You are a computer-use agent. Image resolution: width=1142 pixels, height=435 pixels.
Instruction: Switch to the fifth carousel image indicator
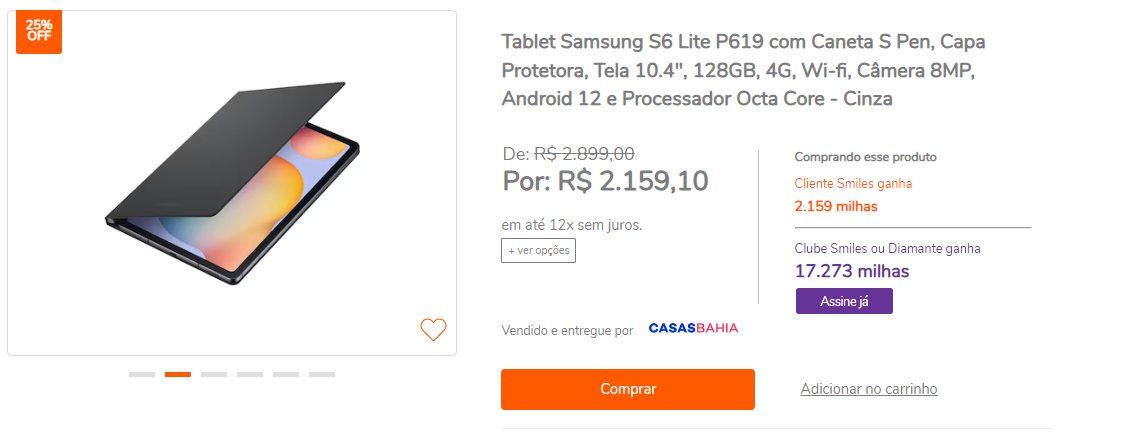point(286,375)
